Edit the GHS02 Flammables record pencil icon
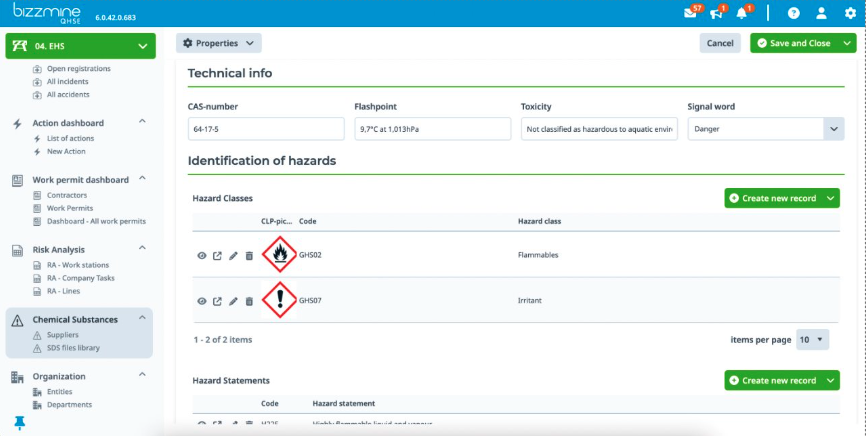 (x=233, y=256)
